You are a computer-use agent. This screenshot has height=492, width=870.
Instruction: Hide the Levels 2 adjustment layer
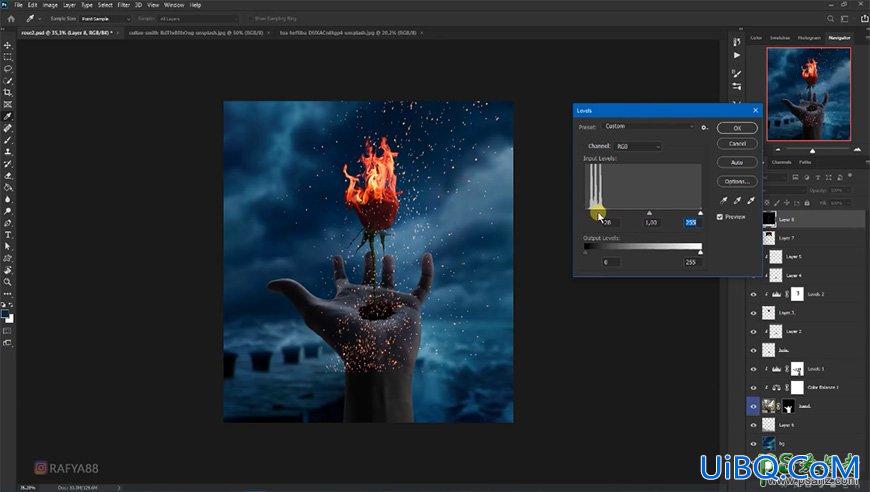coord(753,295)
